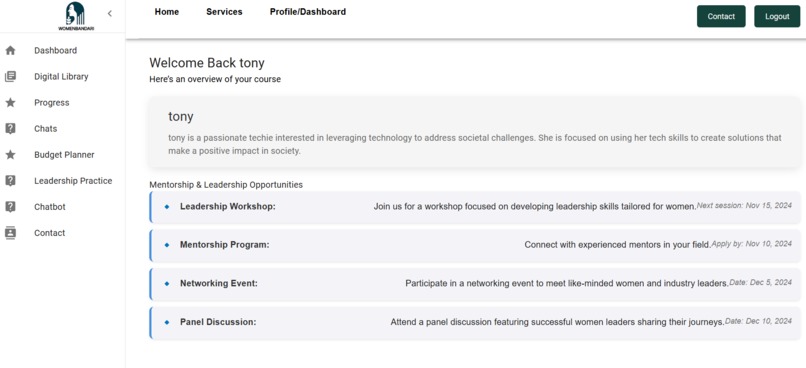Open Services in top navigation
Screen dimensions: 806x368
coord(224,12)
